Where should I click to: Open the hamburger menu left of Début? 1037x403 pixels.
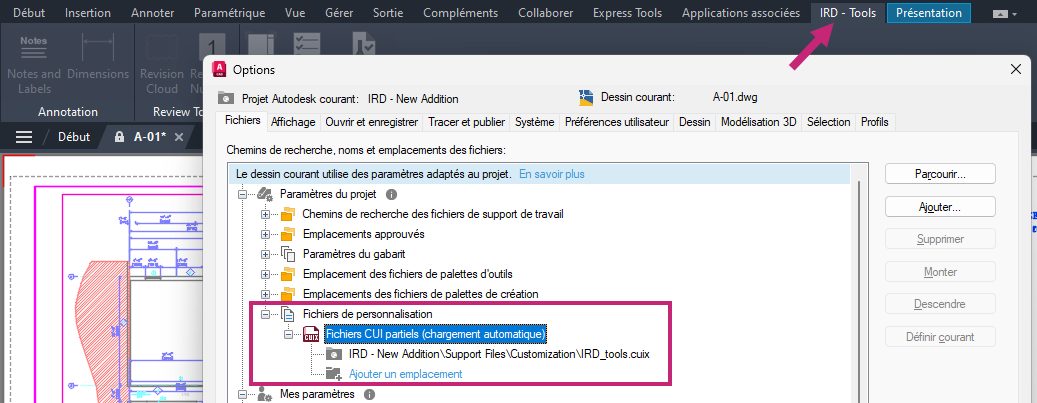click(24, 137)
